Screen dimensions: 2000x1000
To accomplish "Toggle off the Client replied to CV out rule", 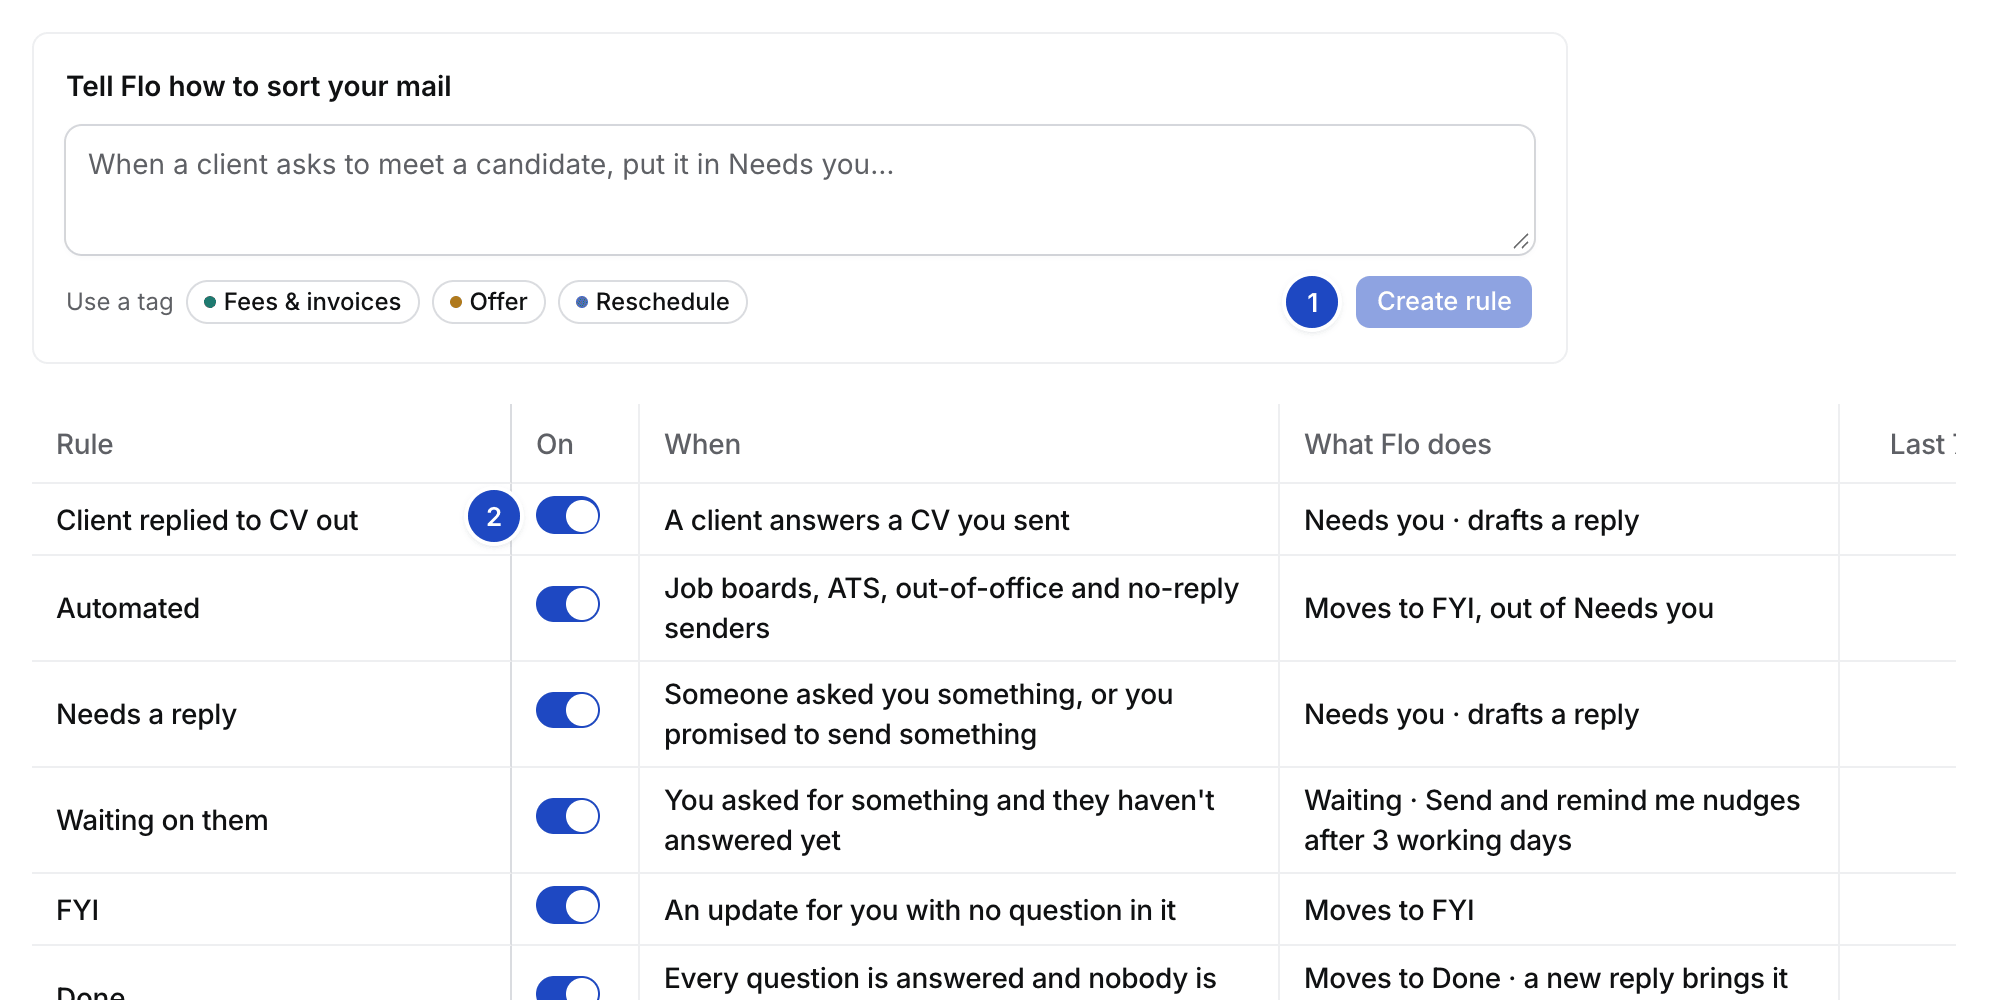I will click(568, 516).
